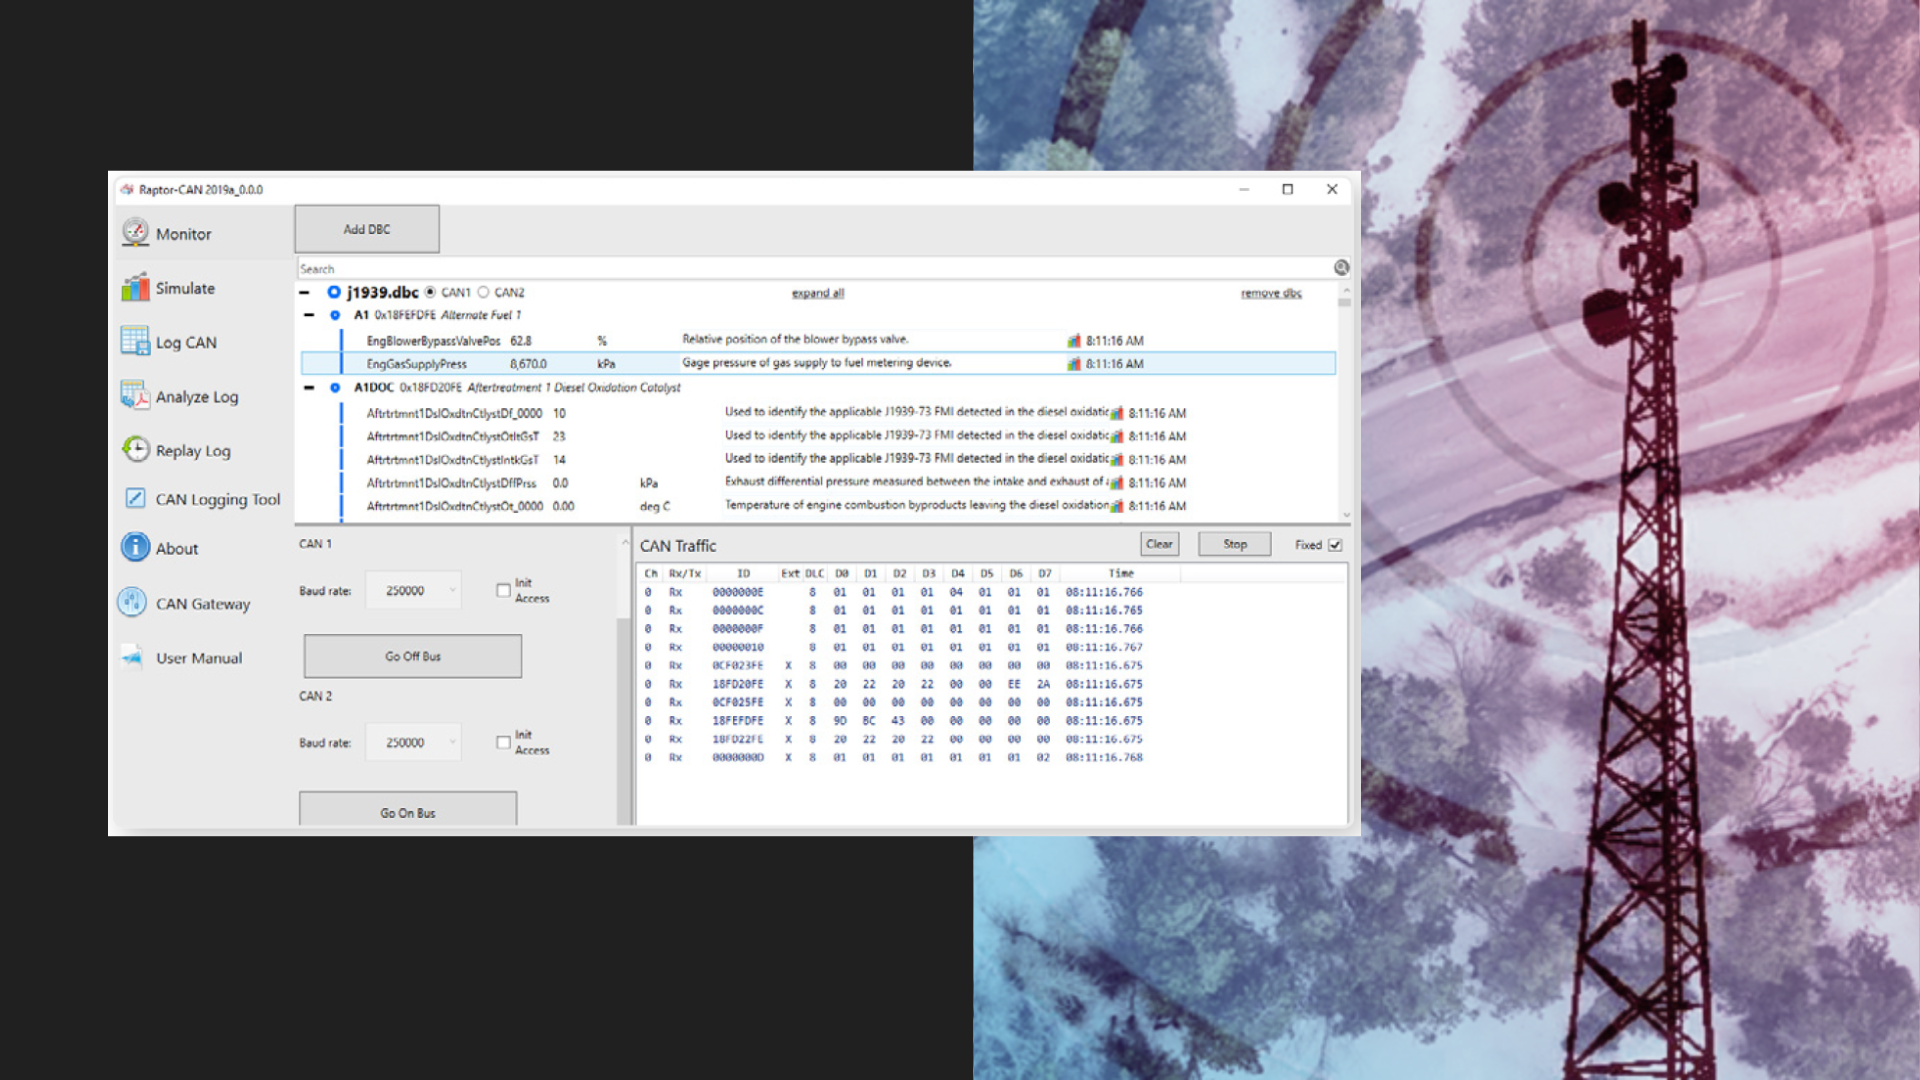Click the Stop button in CAN Traffic

coord(1234,544)
